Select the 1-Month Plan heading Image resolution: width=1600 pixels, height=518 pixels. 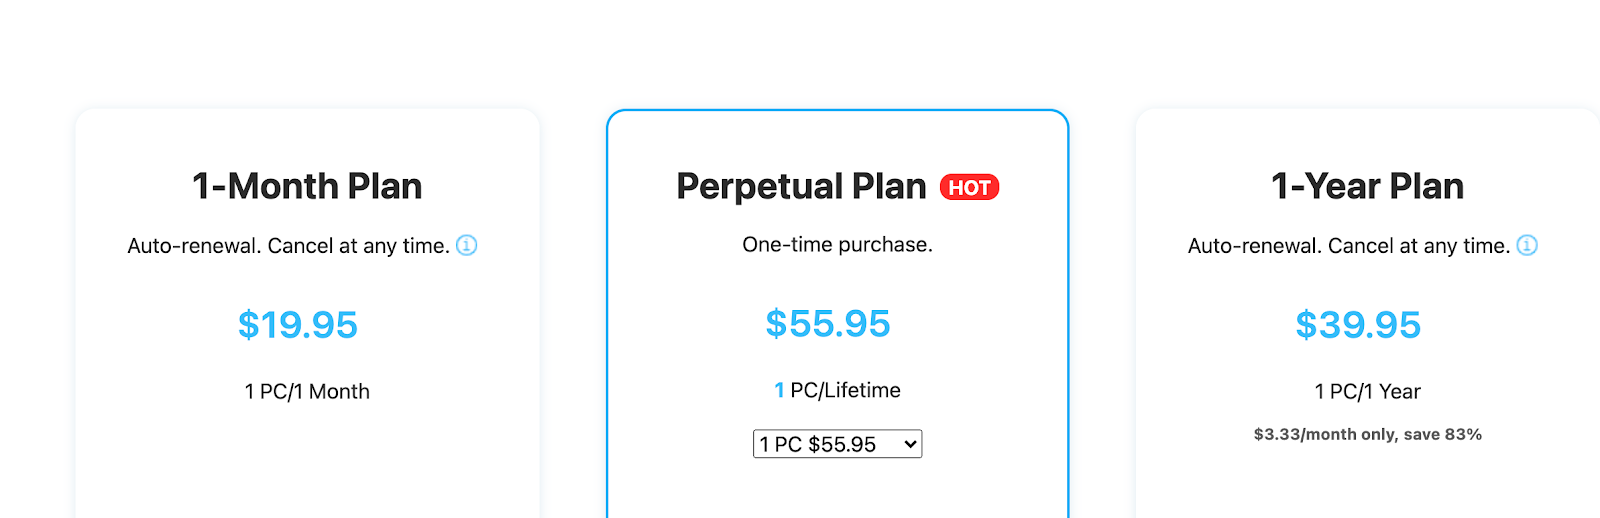pos(307,186)
